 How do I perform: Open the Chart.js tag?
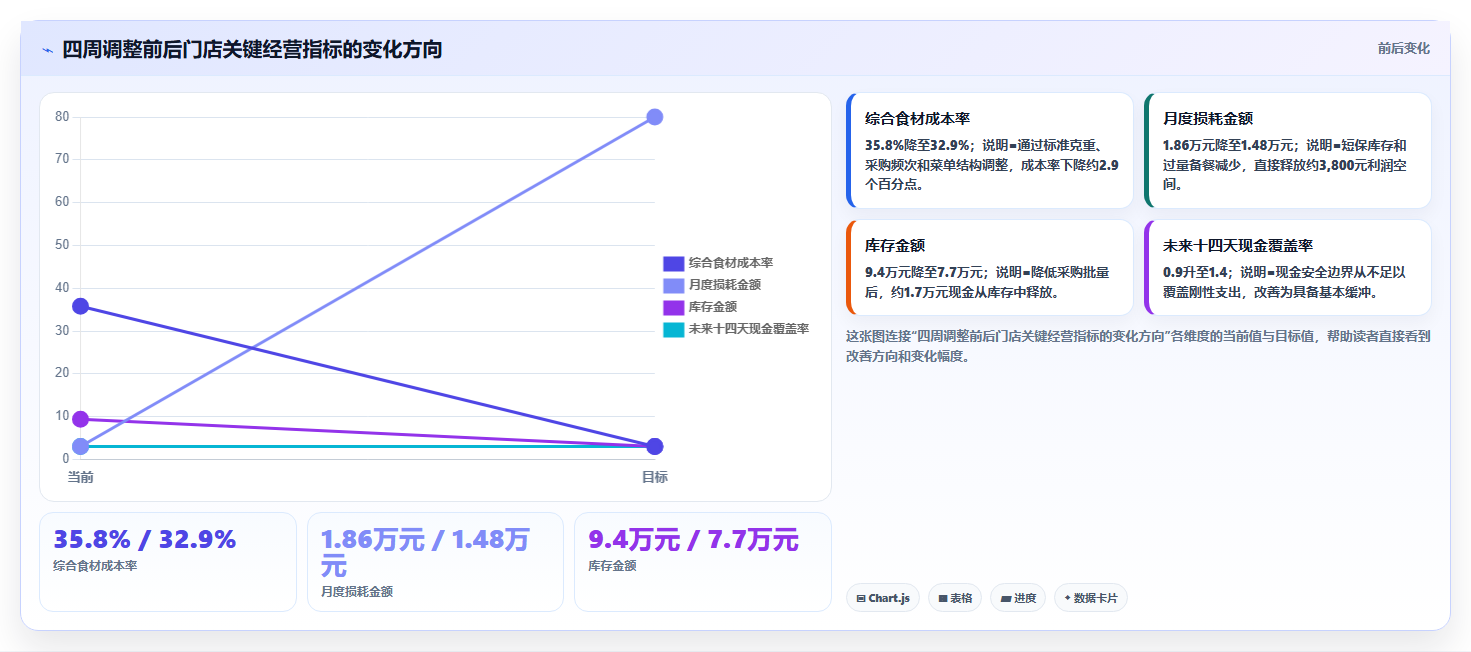pos(883,598)
